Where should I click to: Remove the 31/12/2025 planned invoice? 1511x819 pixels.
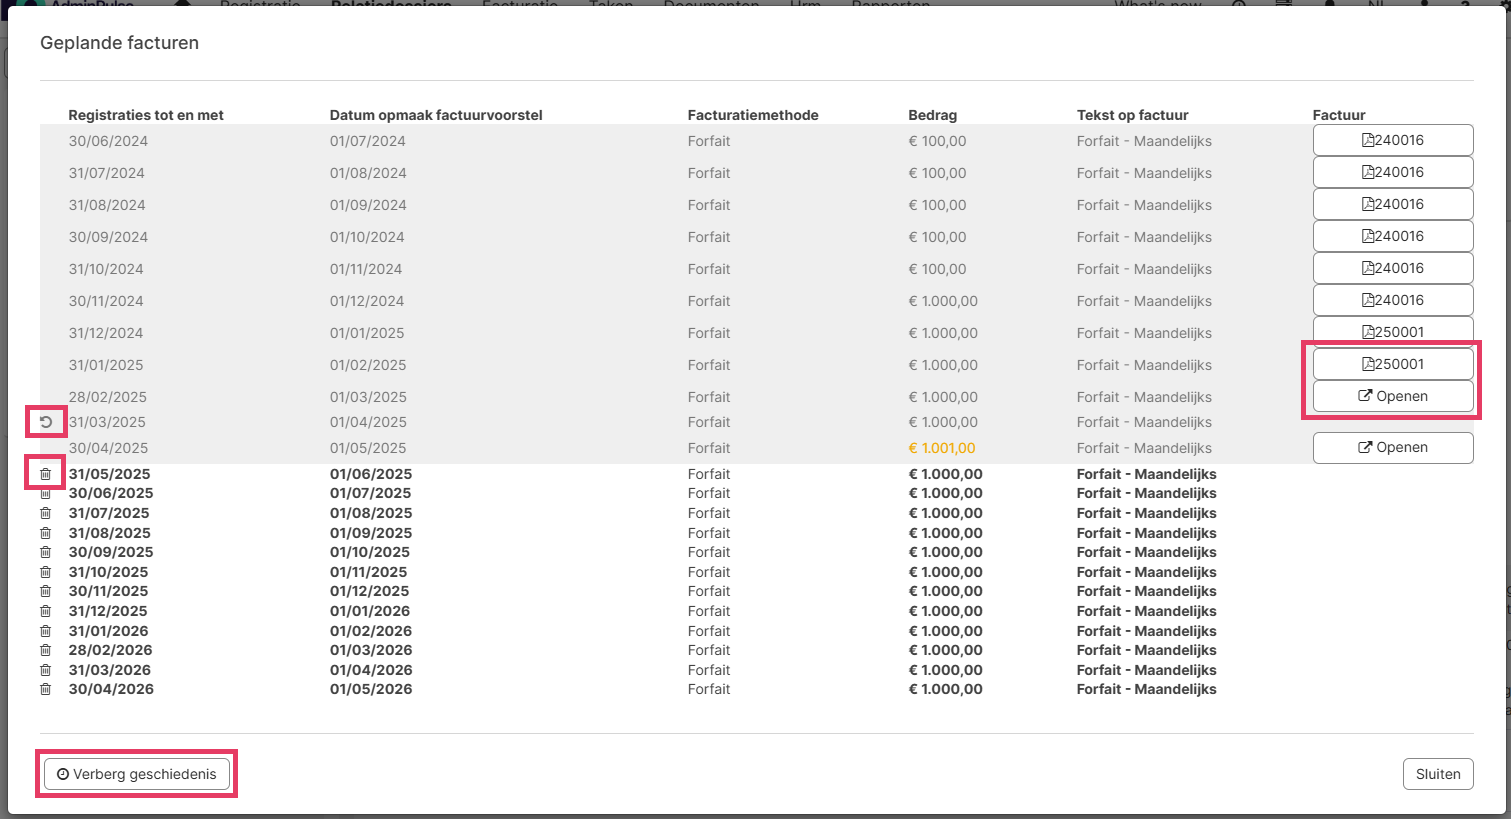(45, 611)
